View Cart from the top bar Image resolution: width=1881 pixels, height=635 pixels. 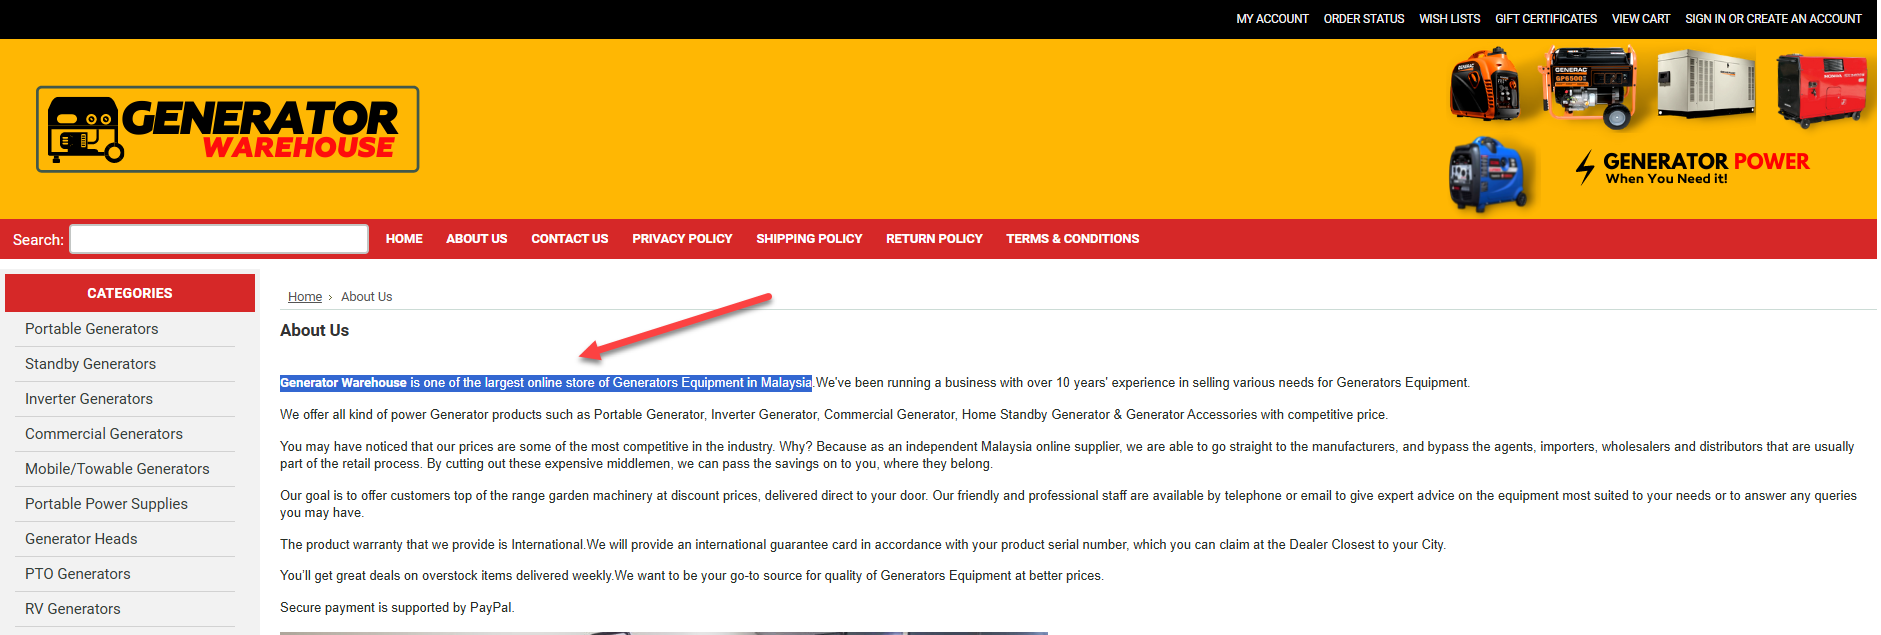coord(1640,19)
